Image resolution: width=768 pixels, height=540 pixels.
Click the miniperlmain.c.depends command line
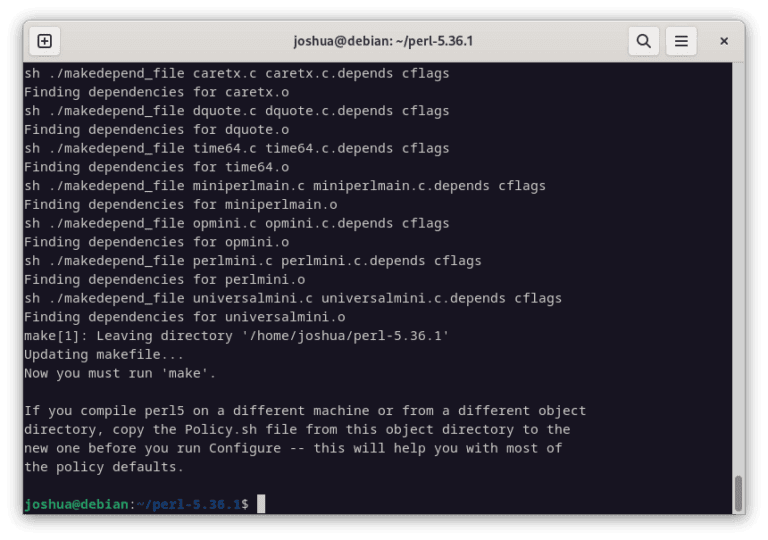285,186
